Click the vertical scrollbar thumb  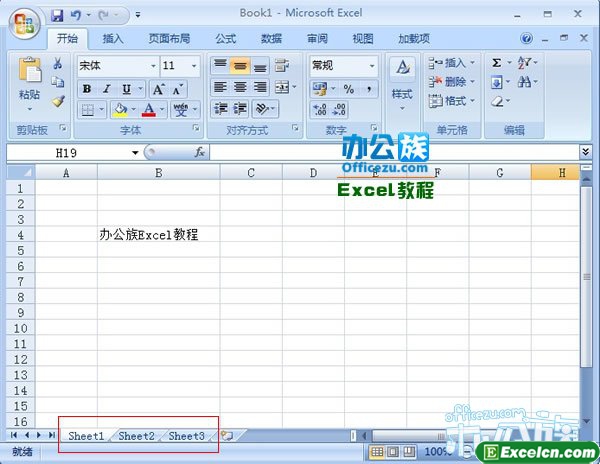[x=586, y=276]
